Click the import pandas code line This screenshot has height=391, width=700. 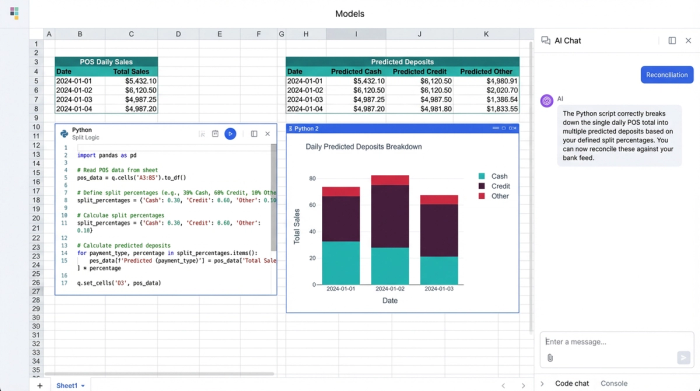pyautogui.click(x=107, y=155)
